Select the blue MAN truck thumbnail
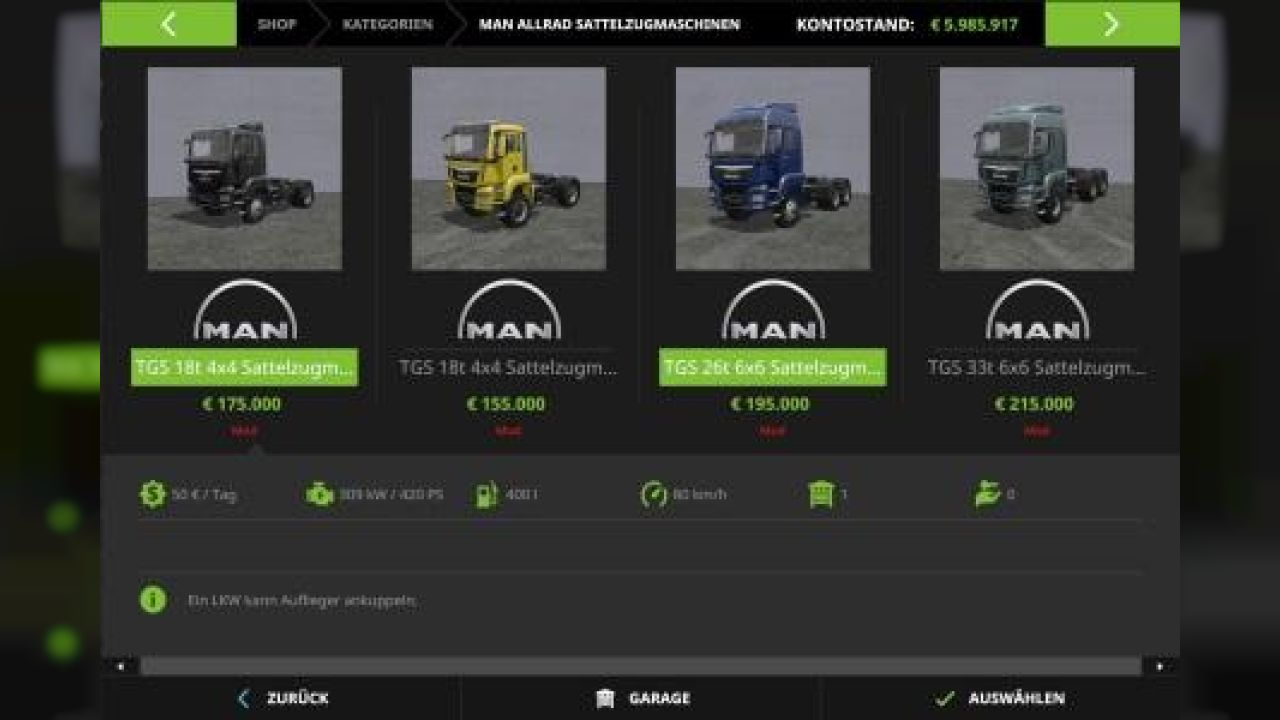The image size is (1280, 720). click(x=773, y=168)
